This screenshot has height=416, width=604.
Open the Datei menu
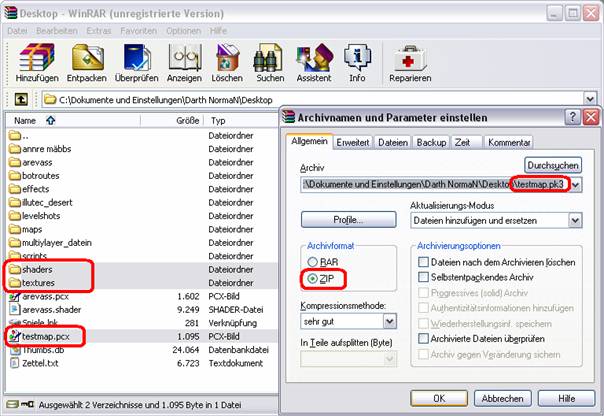pos(17,31)
